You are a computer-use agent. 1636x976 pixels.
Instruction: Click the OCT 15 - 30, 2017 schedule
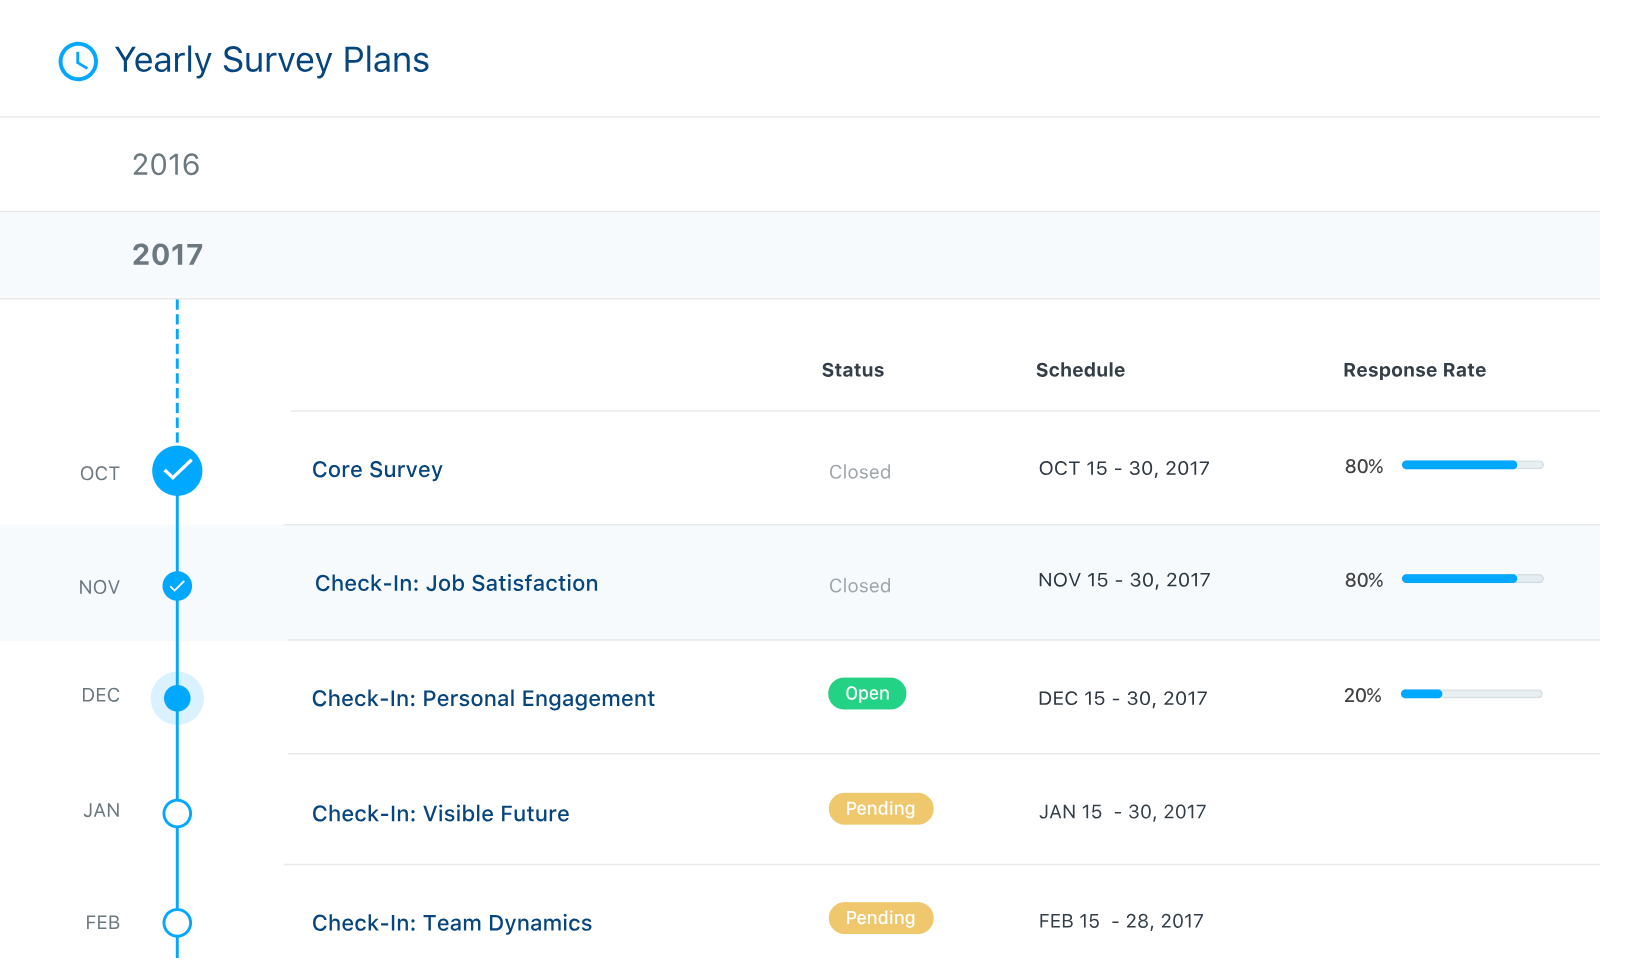pyautogui.click(x=1124, y=468)
